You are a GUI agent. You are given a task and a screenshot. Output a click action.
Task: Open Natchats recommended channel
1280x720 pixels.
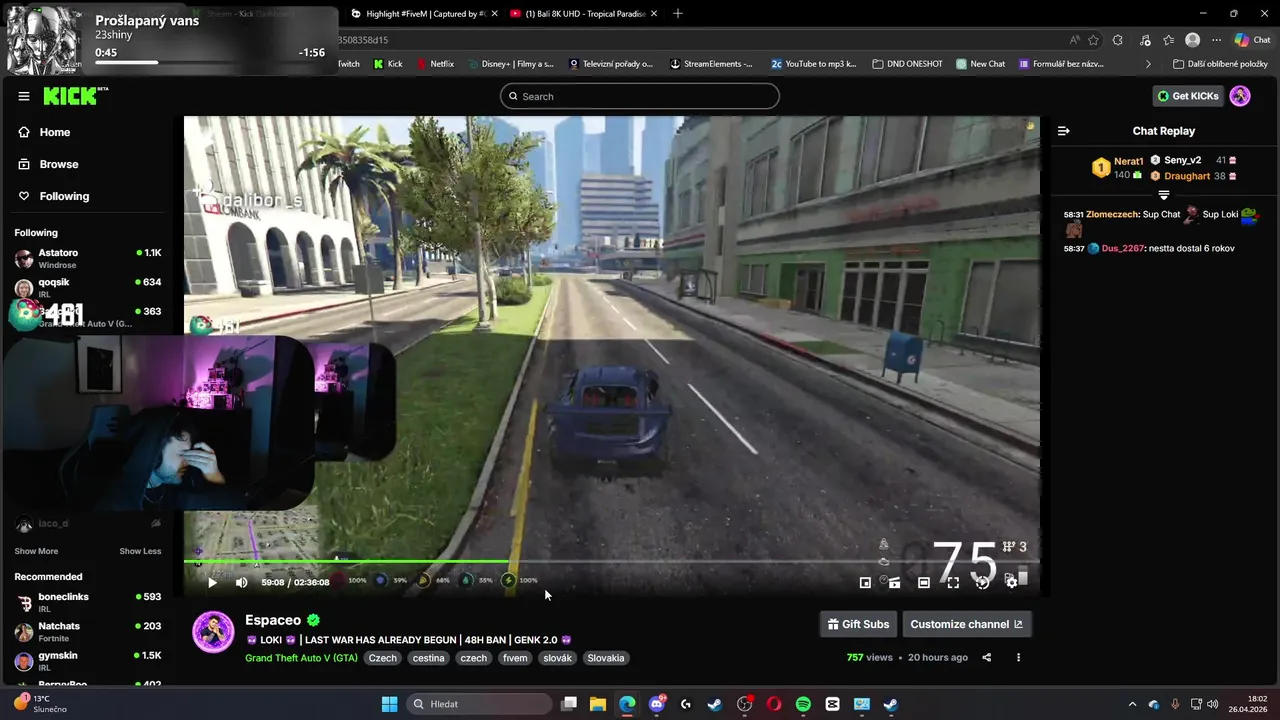88,631
